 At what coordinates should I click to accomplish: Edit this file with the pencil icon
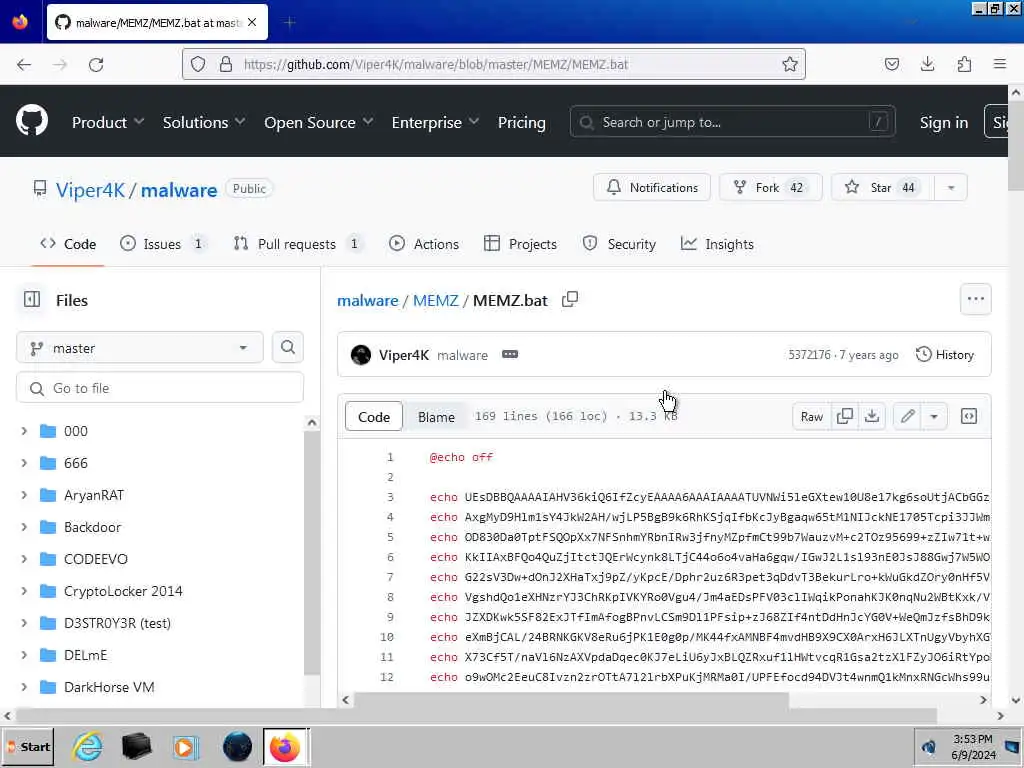pos(907,417)
